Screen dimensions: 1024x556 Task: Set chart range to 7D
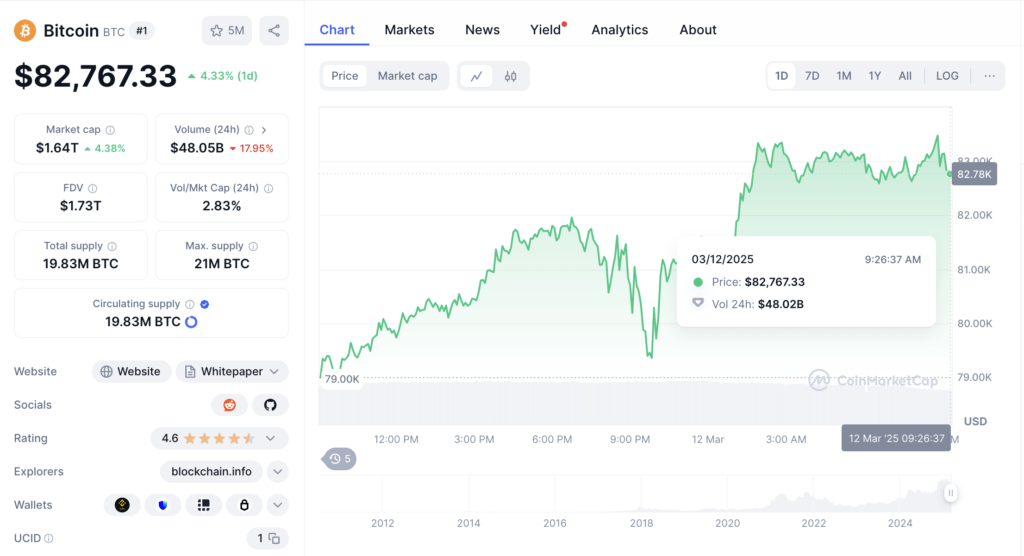pos(812,76)
